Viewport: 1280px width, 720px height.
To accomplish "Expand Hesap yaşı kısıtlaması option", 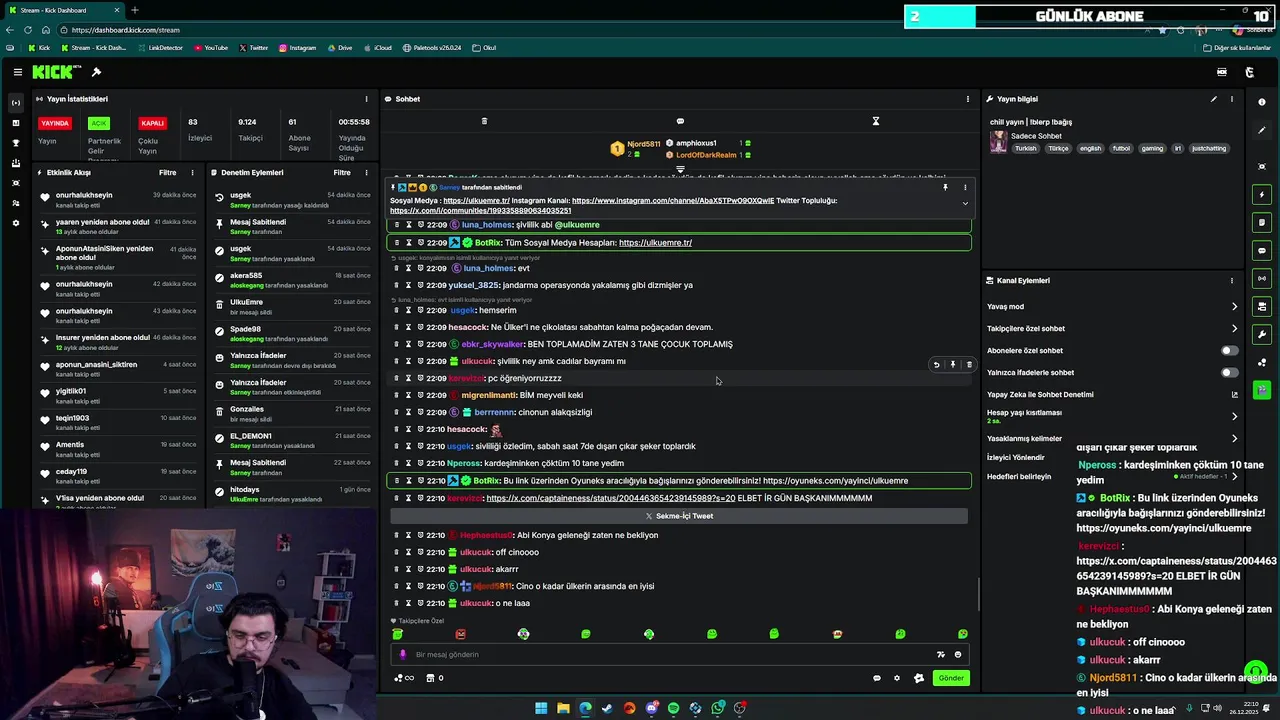I will (x=1234, y=416).
